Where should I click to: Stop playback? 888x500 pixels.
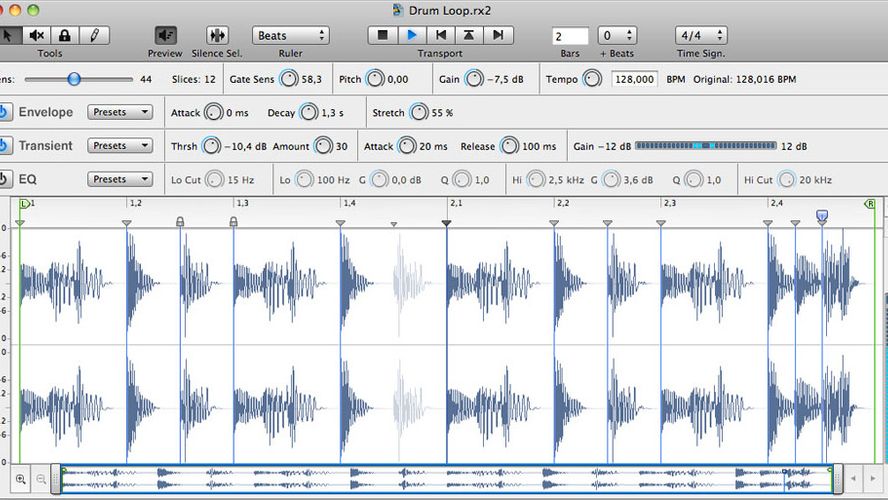(382, 35)
